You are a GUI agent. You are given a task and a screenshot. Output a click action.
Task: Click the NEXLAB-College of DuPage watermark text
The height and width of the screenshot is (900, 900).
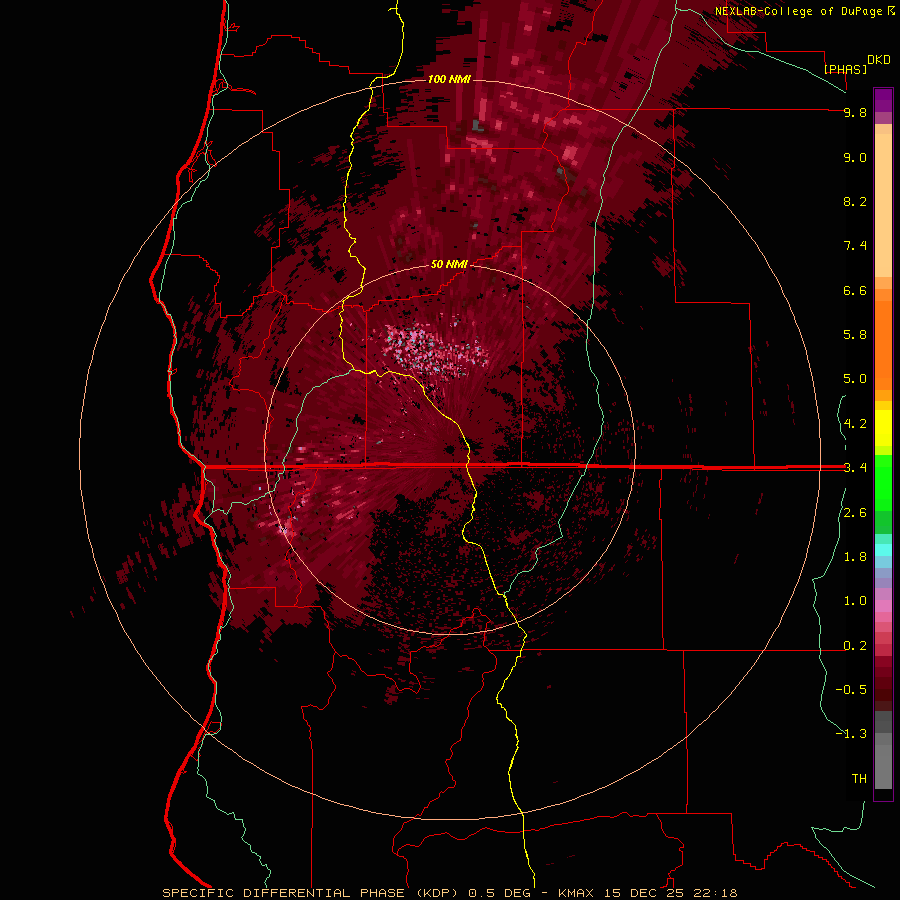(804, 11)
